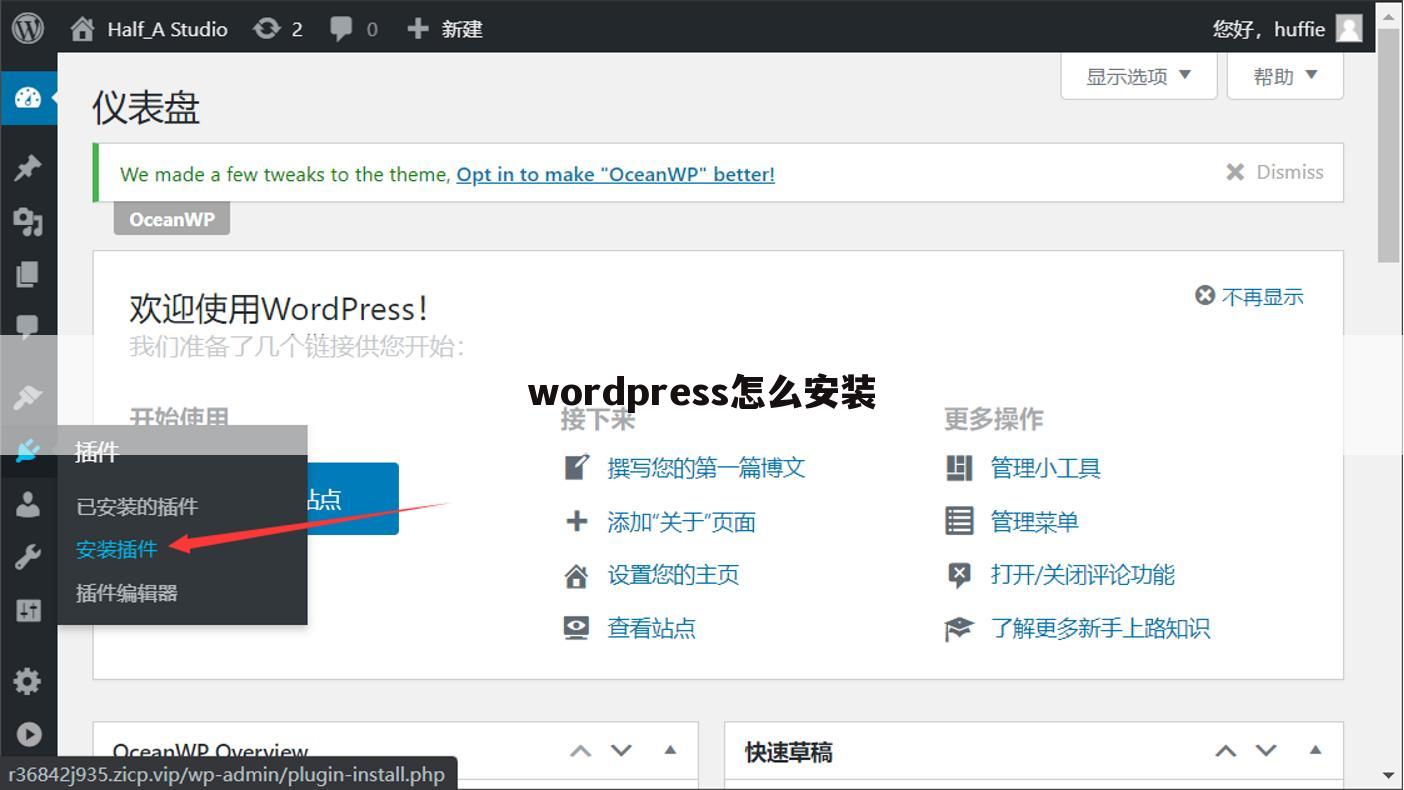1404x790 pixels.
Task: Click 打开/关闭评论功能 link
Action: (x=1083, y=575)
